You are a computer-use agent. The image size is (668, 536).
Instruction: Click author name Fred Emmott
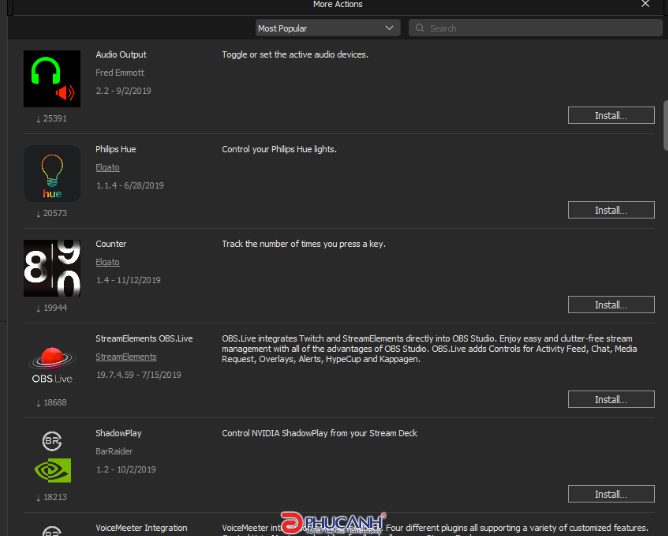coord(120,73)
